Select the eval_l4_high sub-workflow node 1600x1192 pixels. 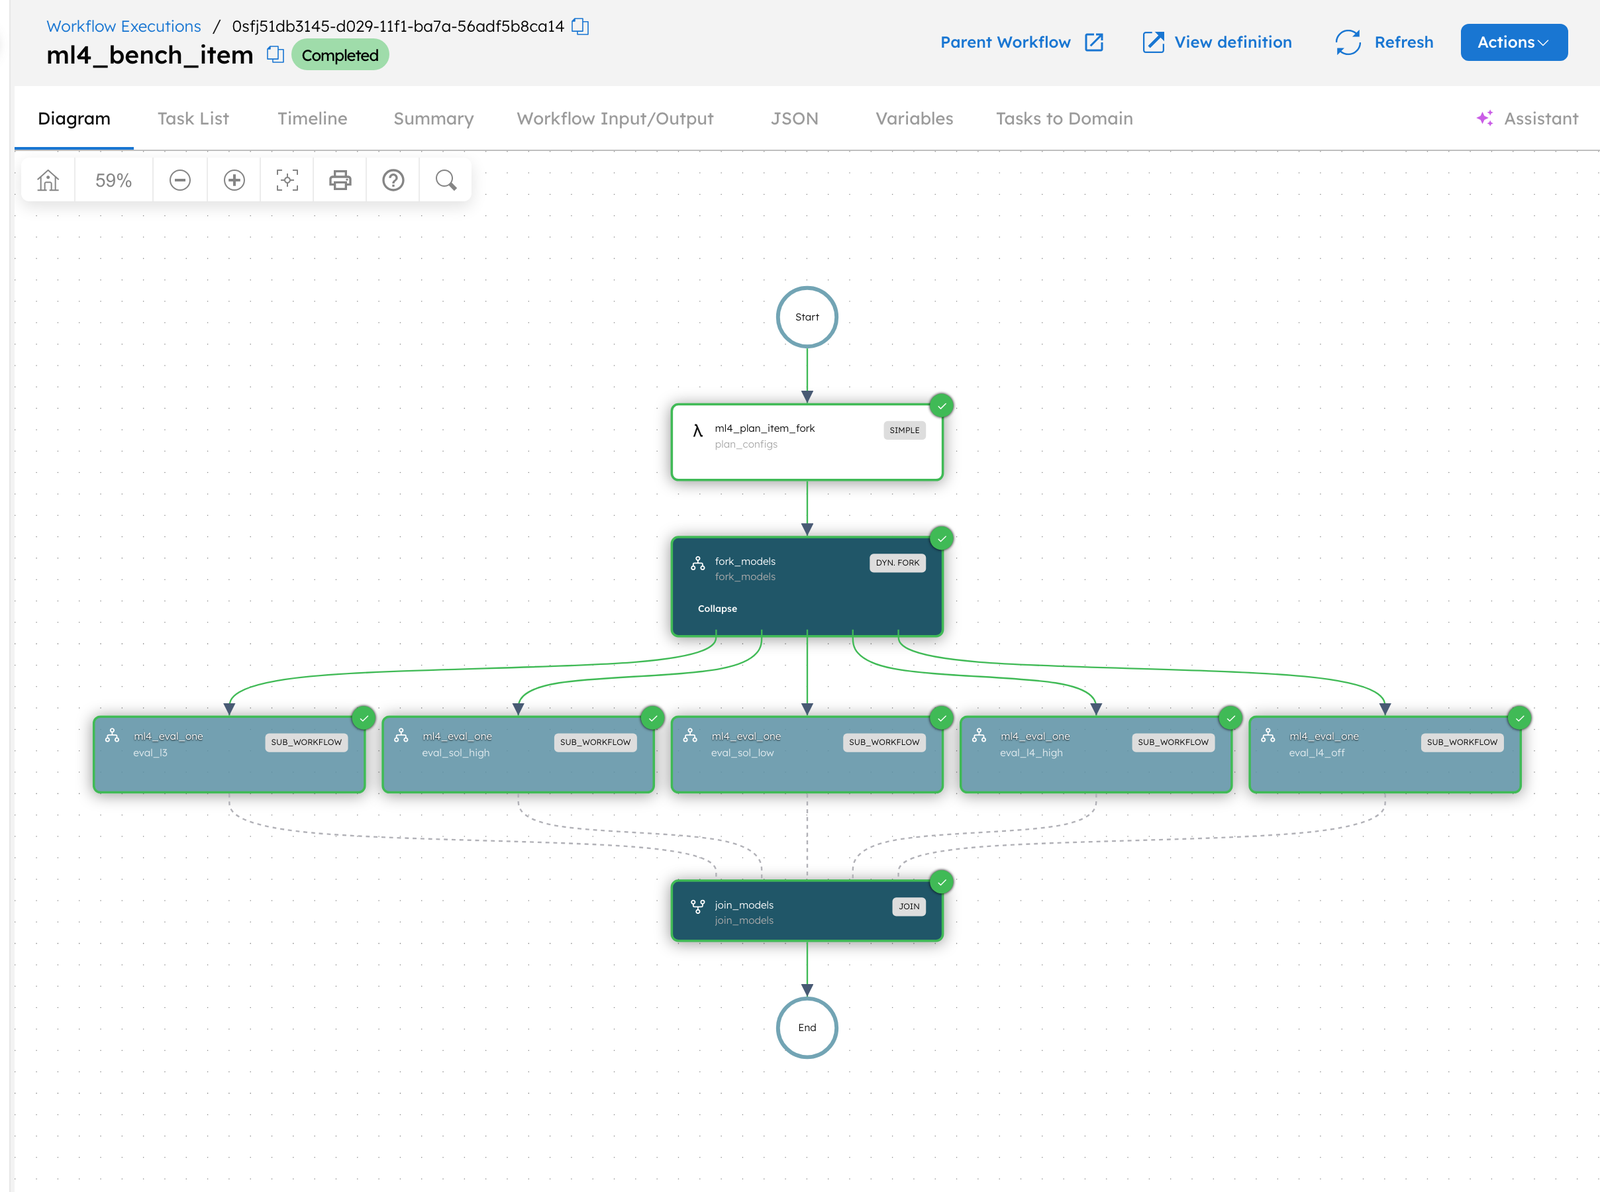[1096, 754]
